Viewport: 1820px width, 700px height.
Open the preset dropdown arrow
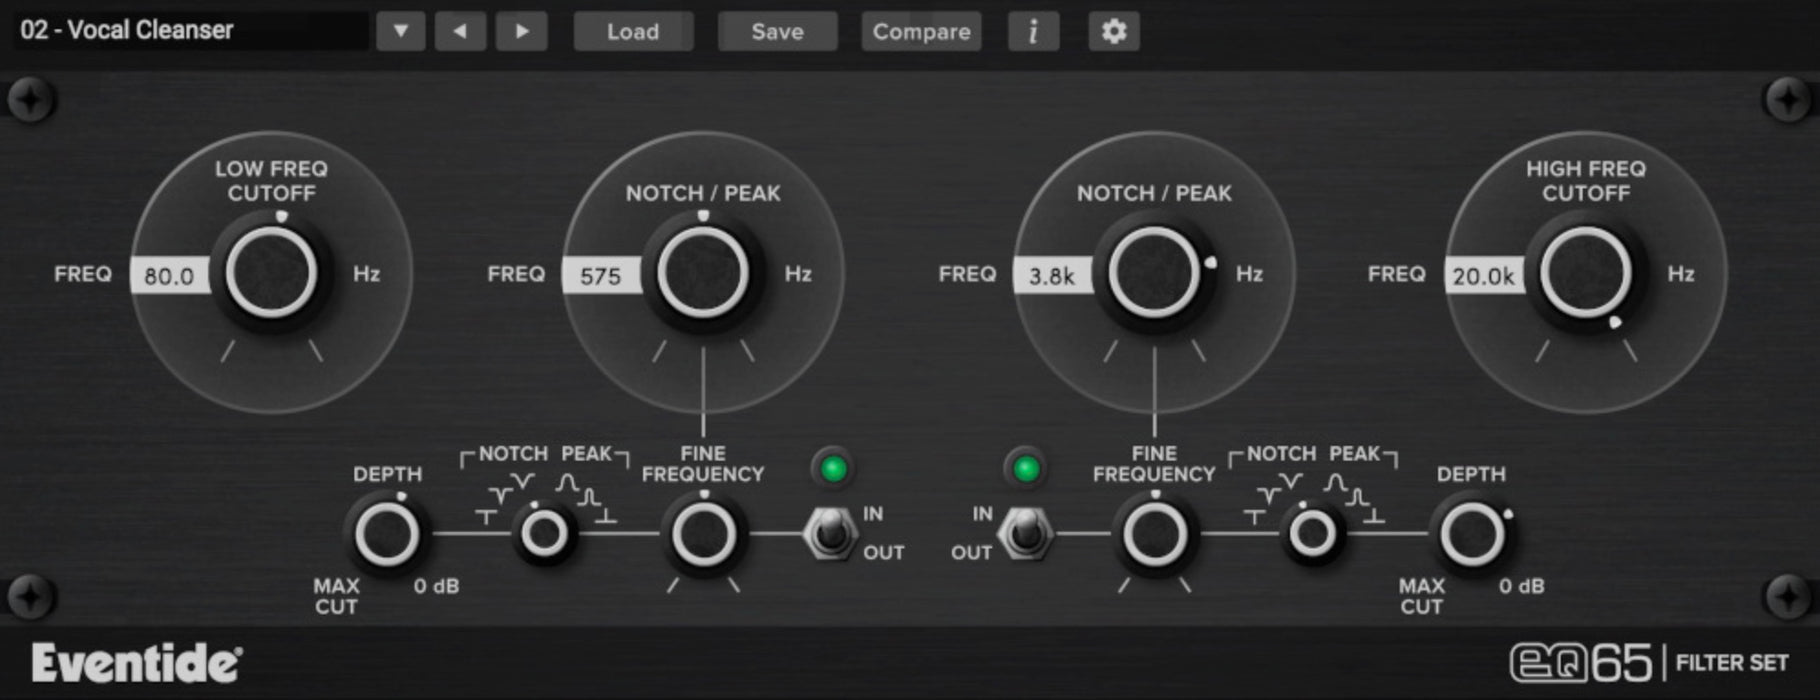[x=400, y=31]
